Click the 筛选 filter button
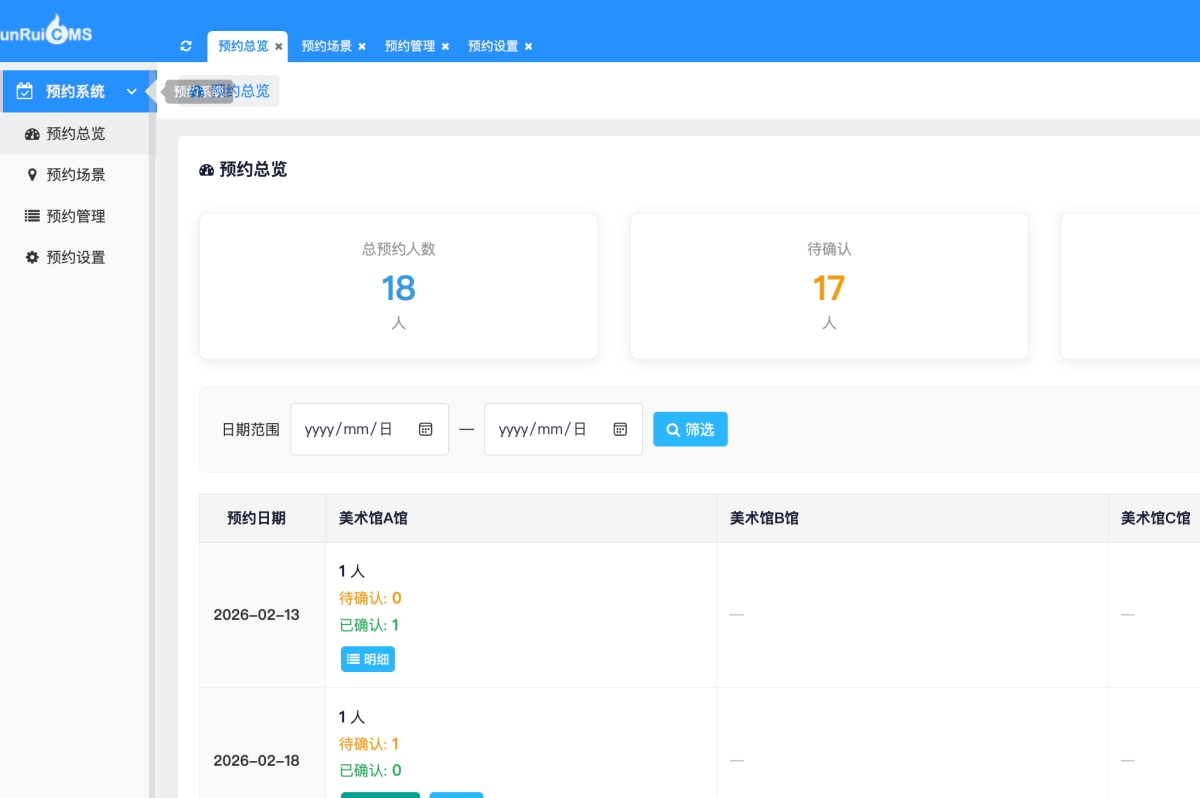The height and width of the screenshot is (798, 1200). tap(690, 429)
